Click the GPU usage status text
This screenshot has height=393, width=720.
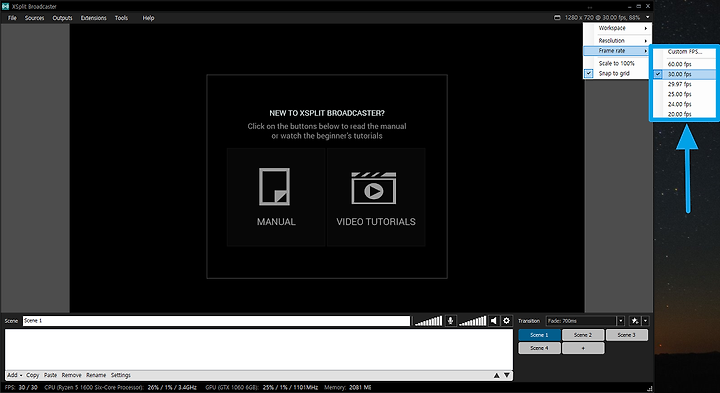tap(262, 387)
